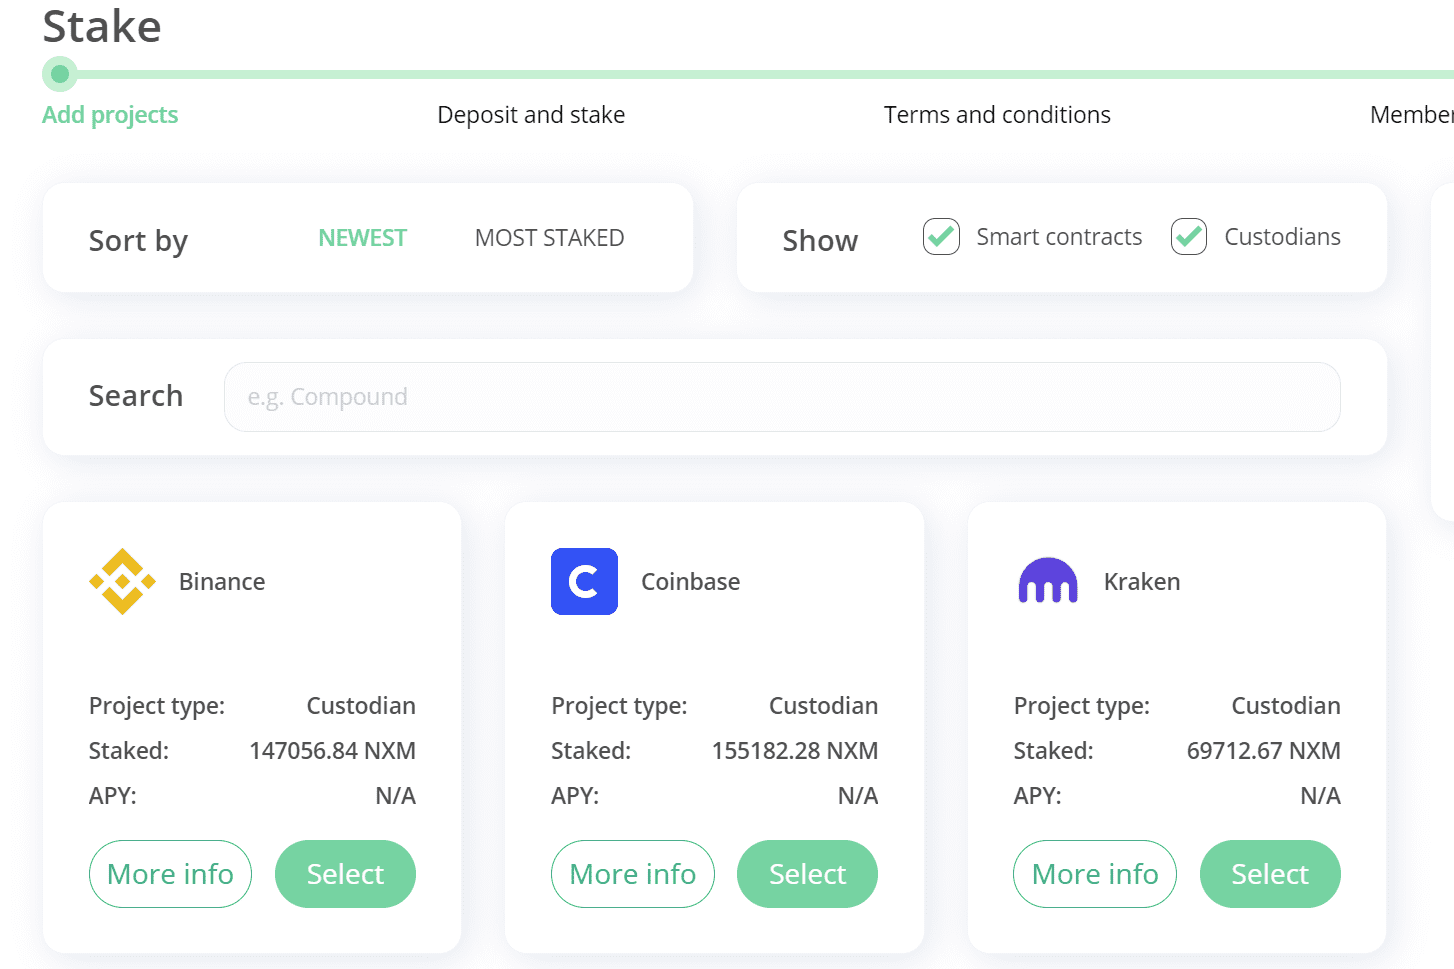Toggle the Custodians checkbox
Viewport: 1454px width, 969px height.
1189,237
